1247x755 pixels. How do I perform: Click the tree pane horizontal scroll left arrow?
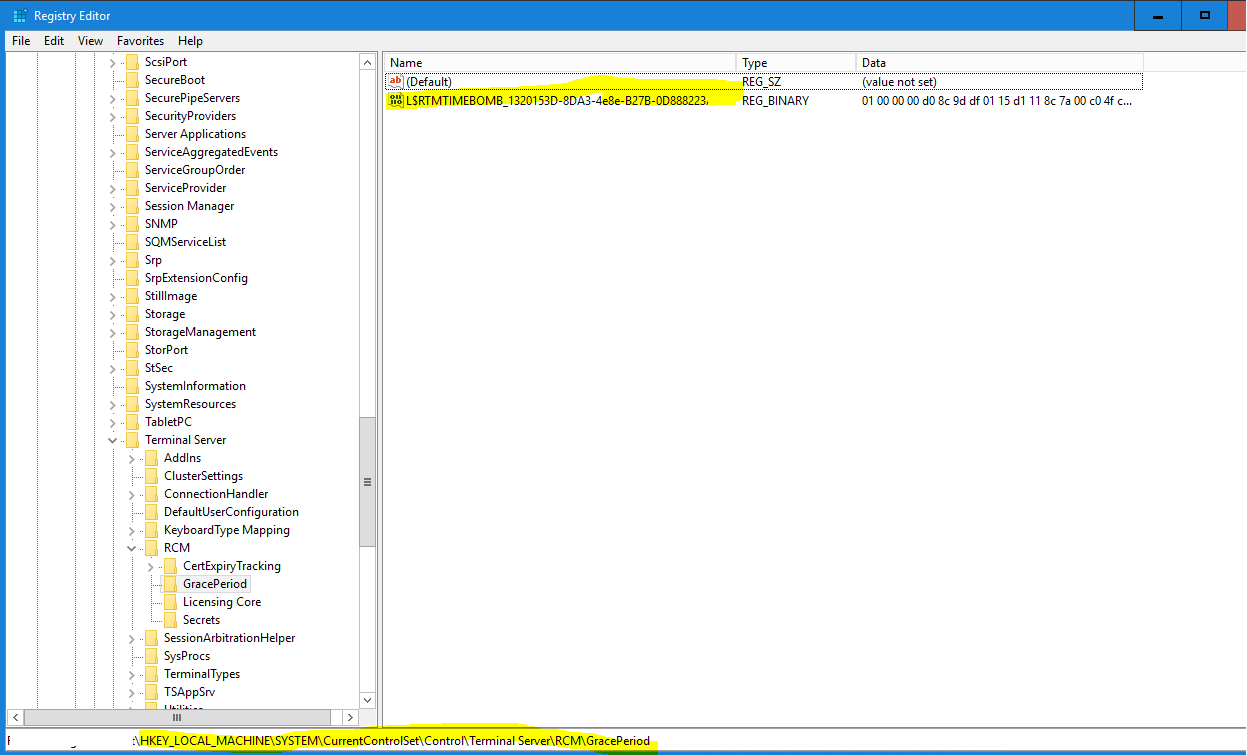tap(15, 717)
